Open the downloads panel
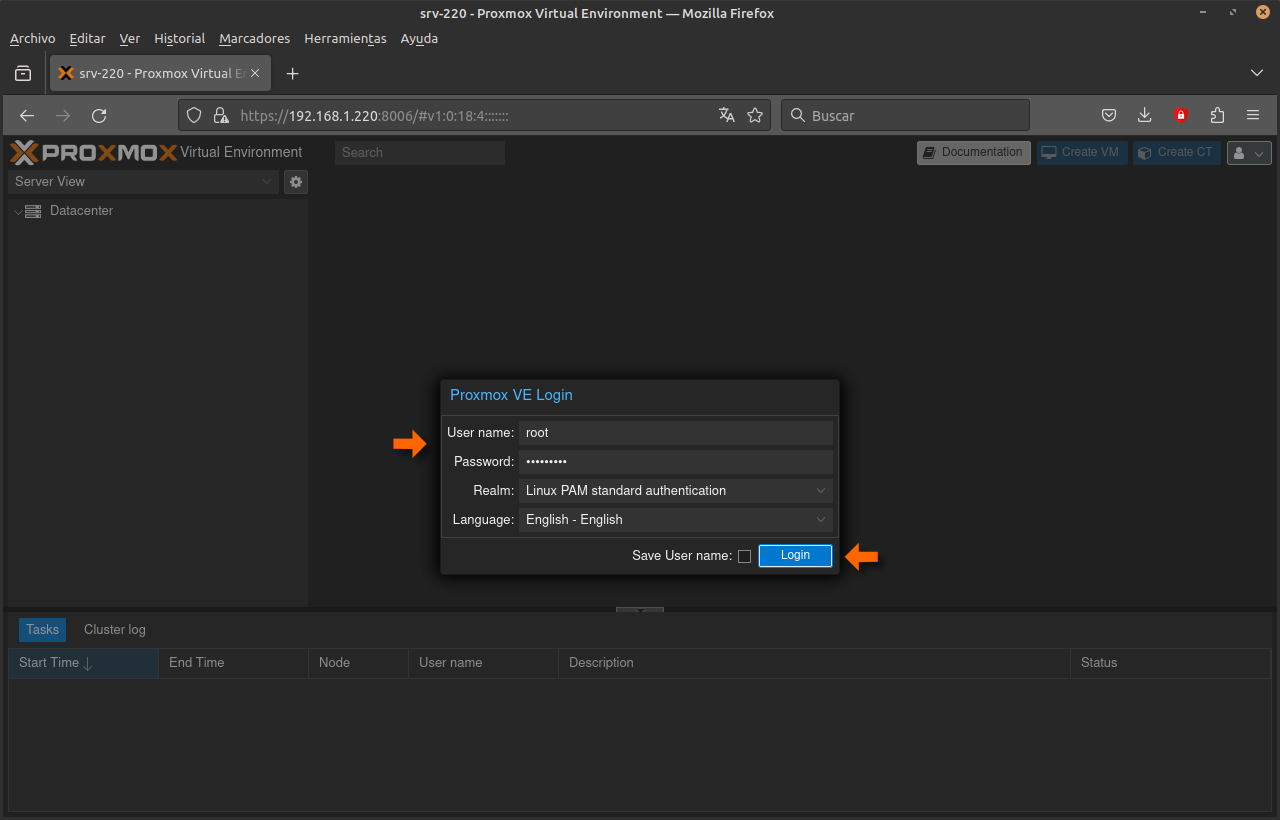The width and height of the screenshot is (1280, 820). coord(1145,115)
